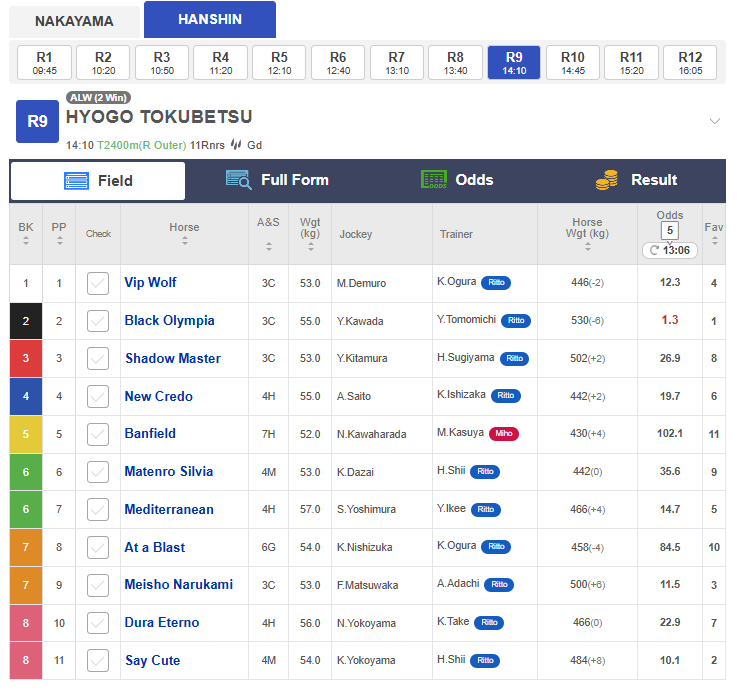737x690 pixels.
Task: Open the Odds count dropdown showing 5
Action: [670, 230]
